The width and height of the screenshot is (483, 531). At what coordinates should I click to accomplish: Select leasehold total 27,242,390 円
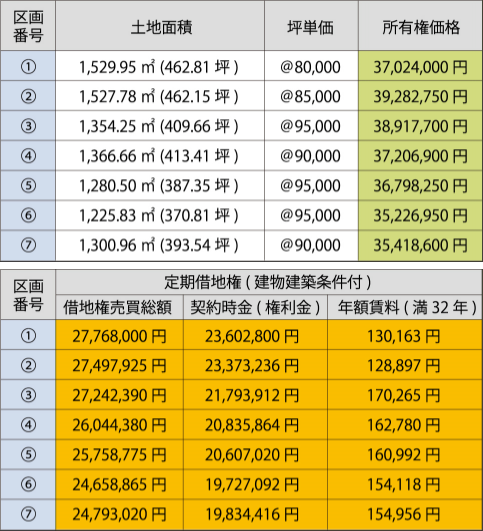(119, 395)
